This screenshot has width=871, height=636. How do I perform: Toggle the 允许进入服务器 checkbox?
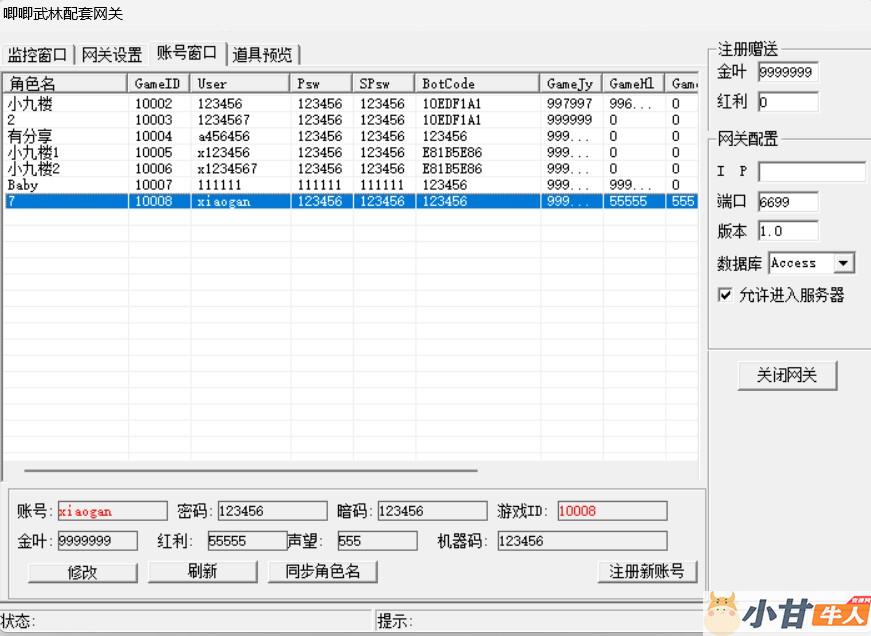click(x=724, y=295)
